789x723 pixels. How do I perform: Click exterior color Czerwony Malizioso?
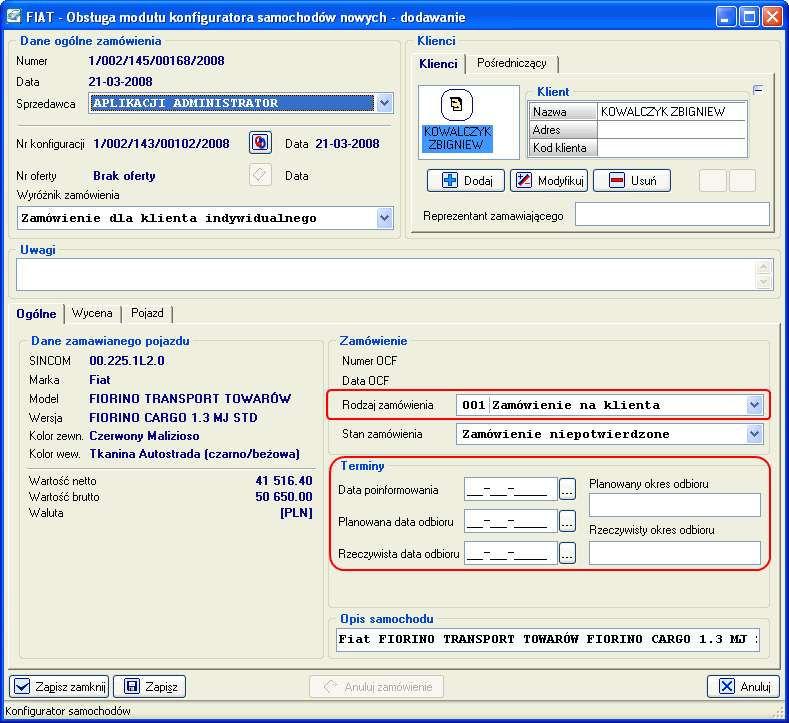(144, 436)
